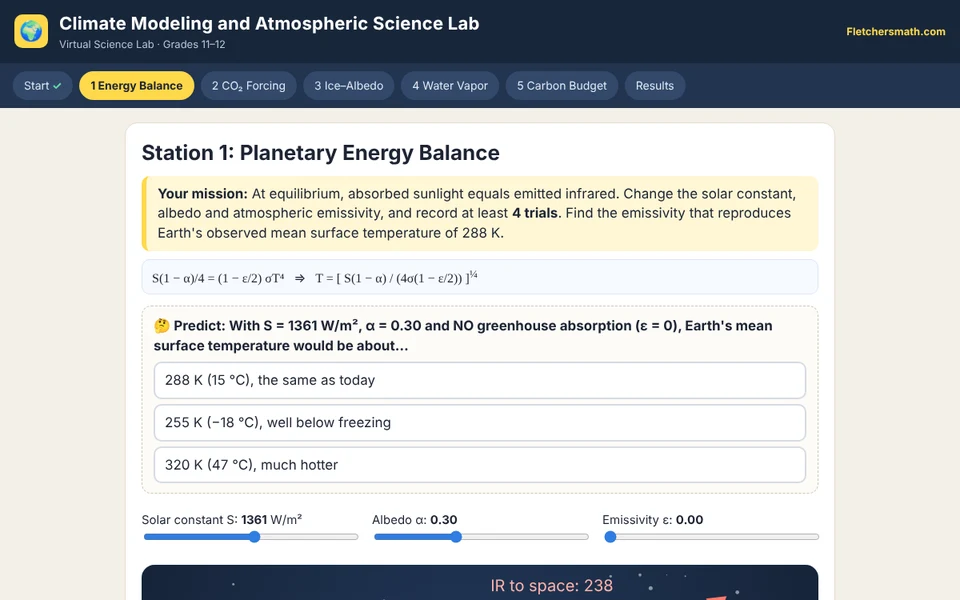960x600 pixels.
Task: Click the thinking emoji beside Predict
Action: pos(162,326)
